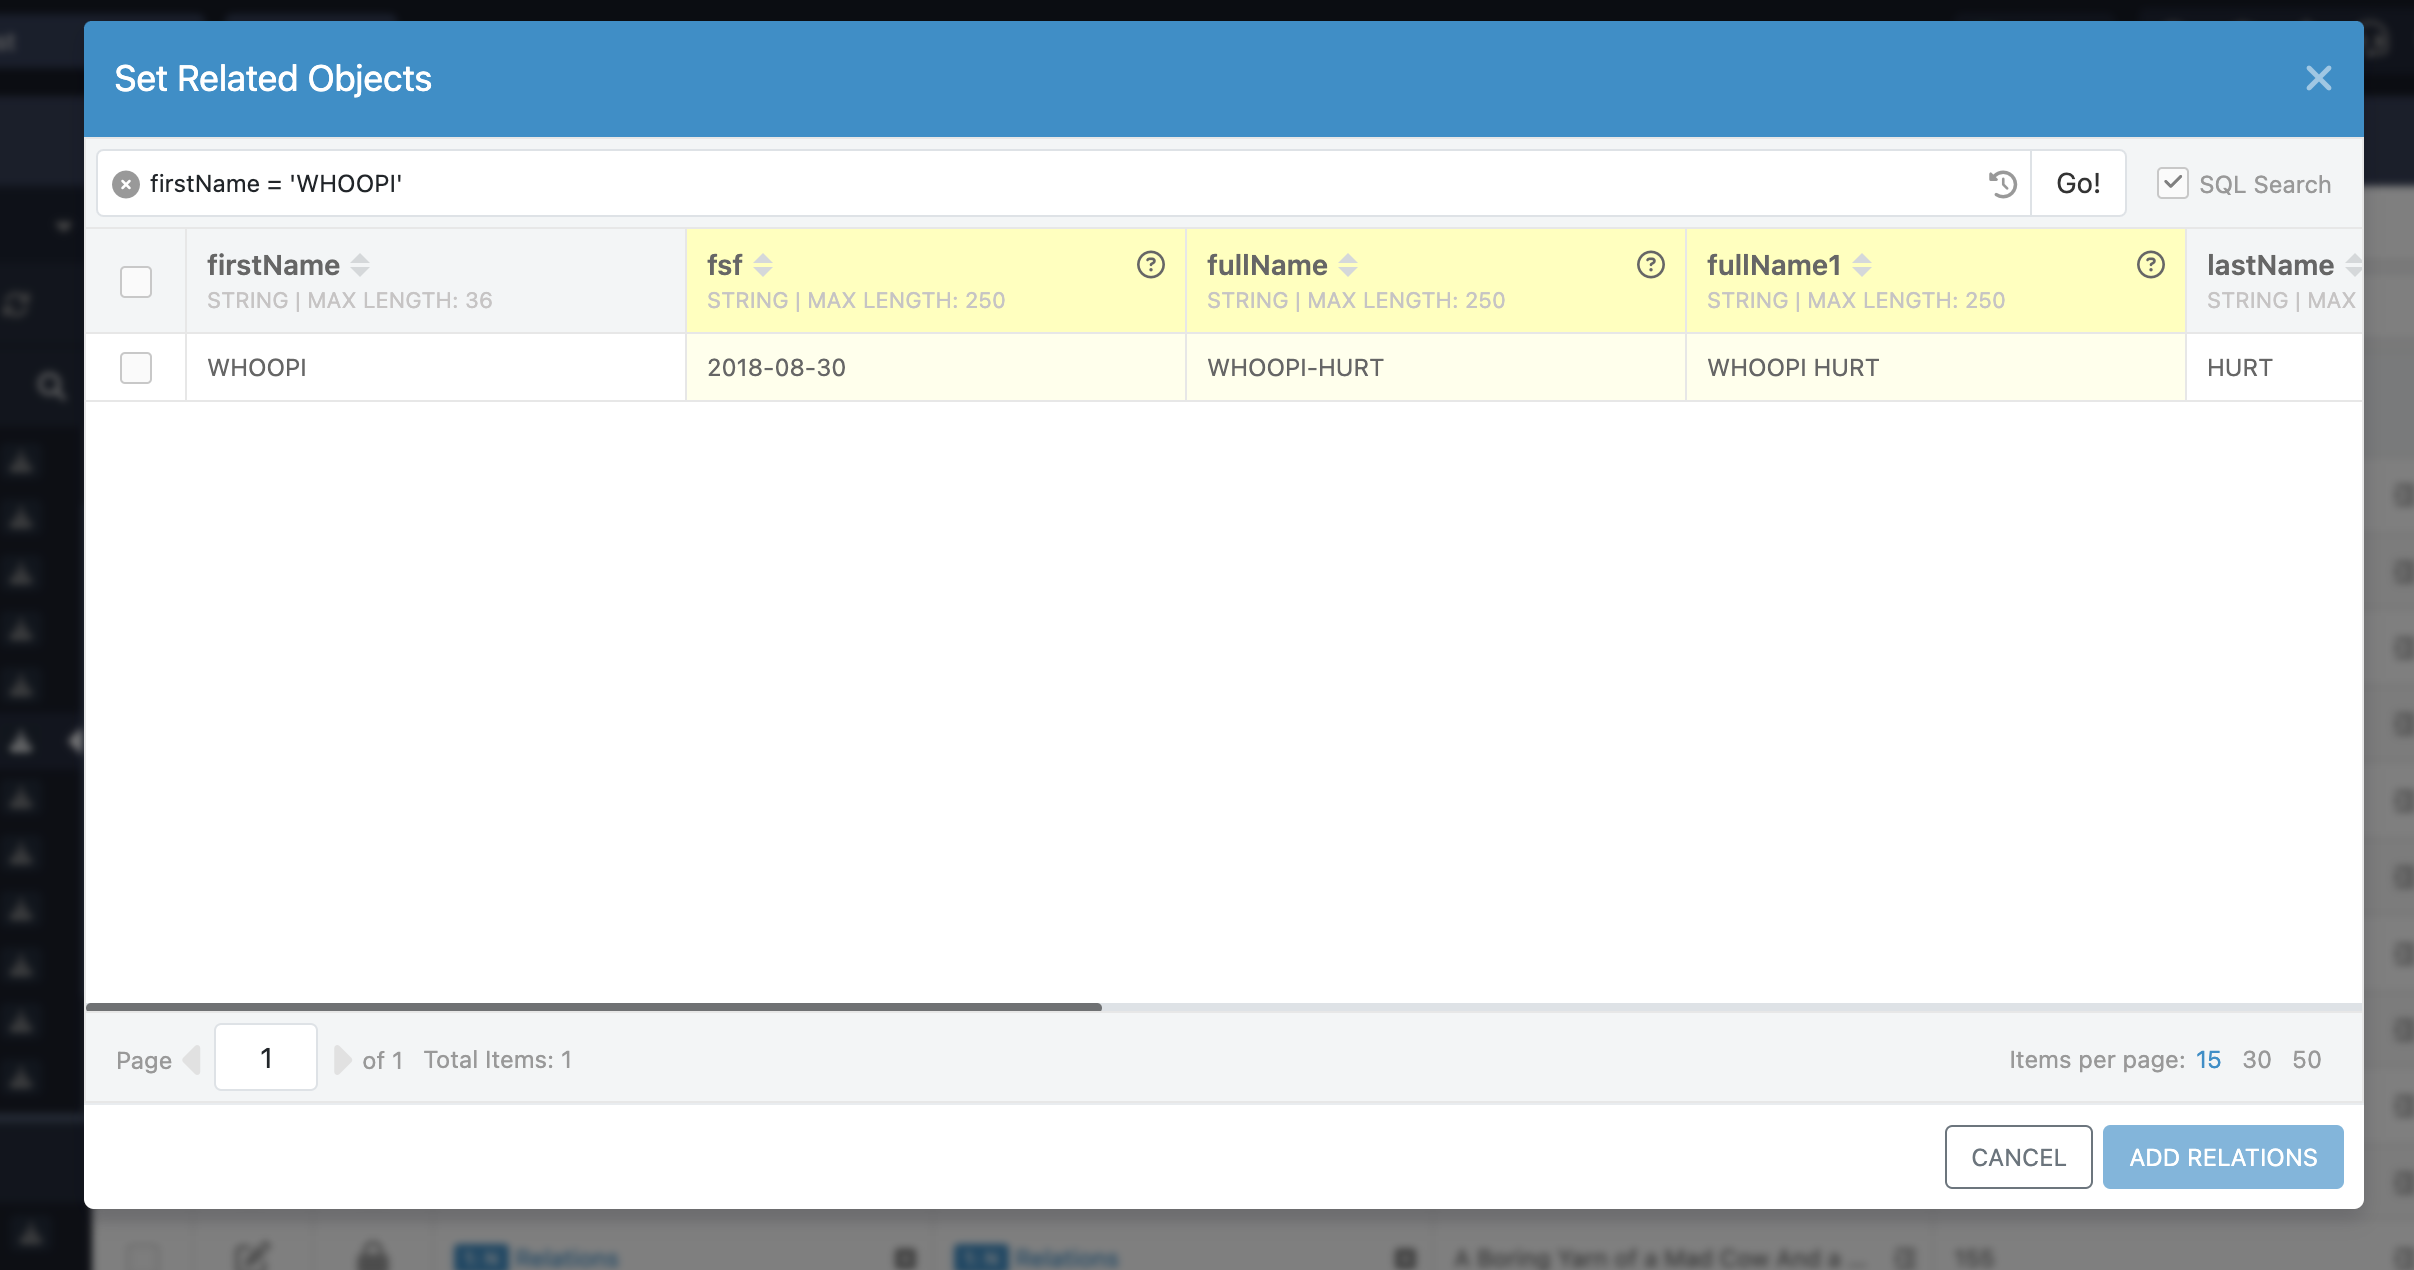The height and width of the screenshot is (1270, 2414).
Task: Click the horizontal table scrollbar
Action: (594, 1007)
